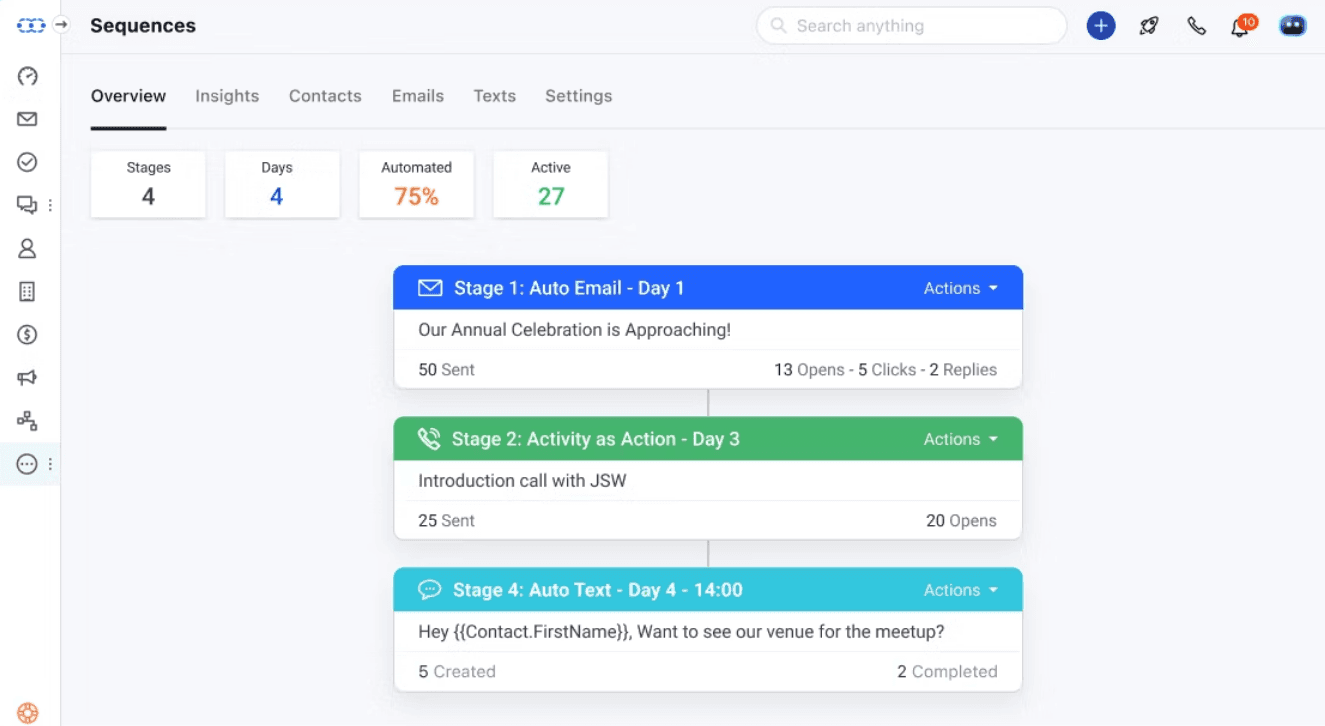Viewport: 1325px width, 726px height.
Task: Open Actions menu on Stage 2 Activity card
Action: pos(959,438)
